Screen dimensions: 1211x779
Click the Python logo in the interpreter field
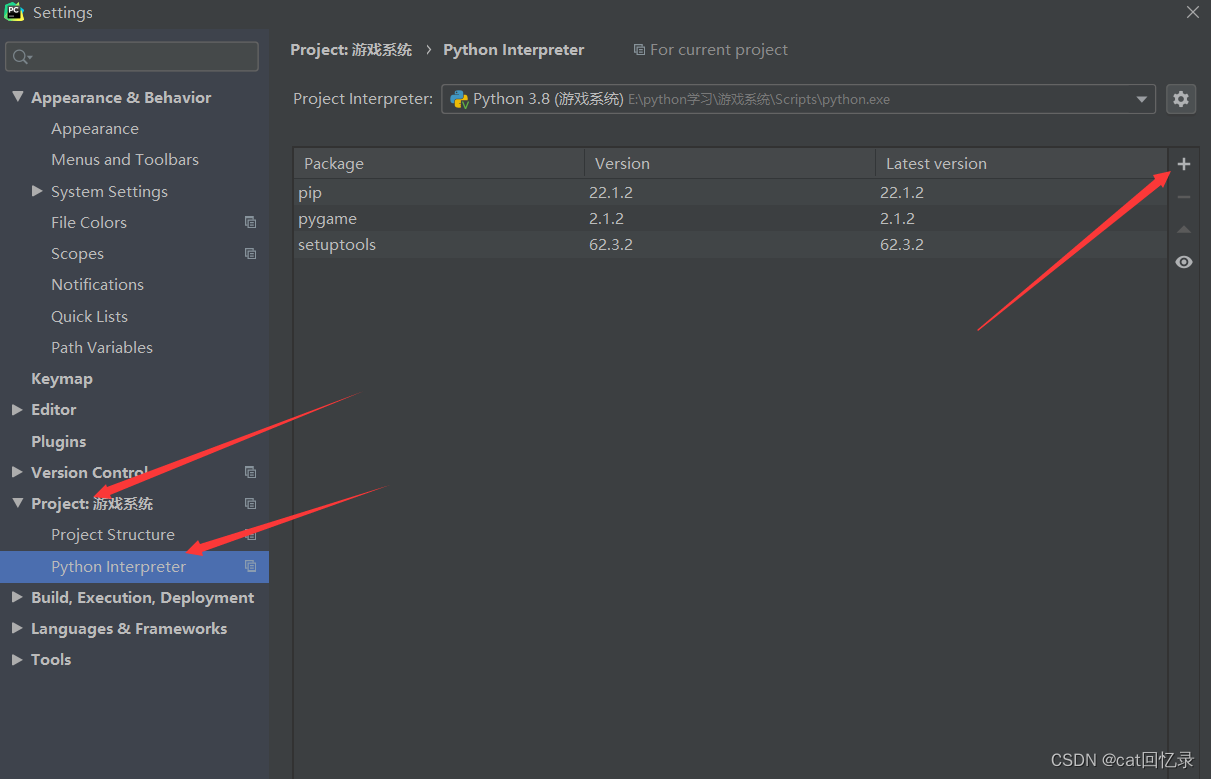coord(460,99)
